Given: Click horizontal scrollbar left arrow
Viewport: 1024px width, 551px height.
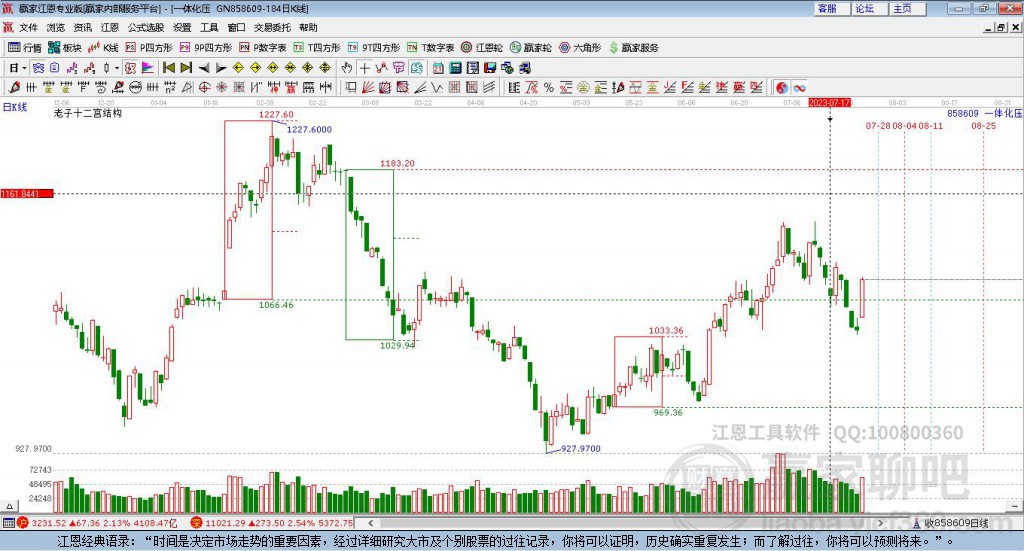Looking at the screenshot, I should 371,523.
